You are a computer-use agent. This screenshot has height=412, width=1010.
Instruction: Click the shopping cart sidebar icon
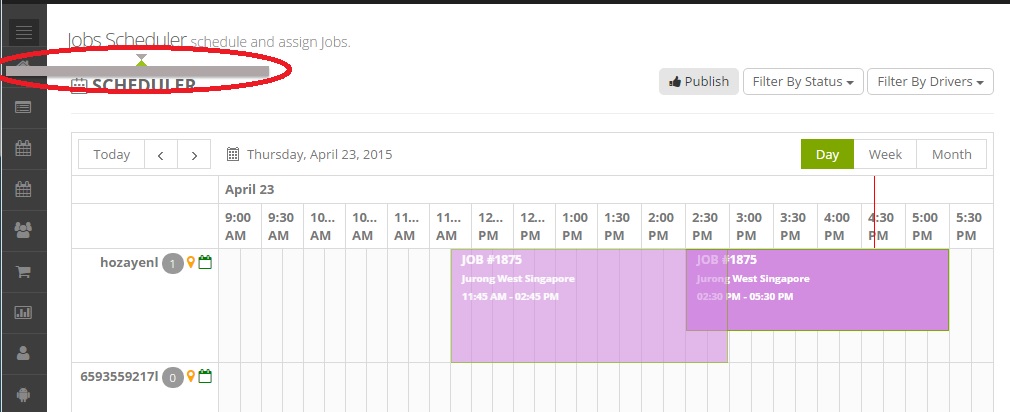point(23,270)
